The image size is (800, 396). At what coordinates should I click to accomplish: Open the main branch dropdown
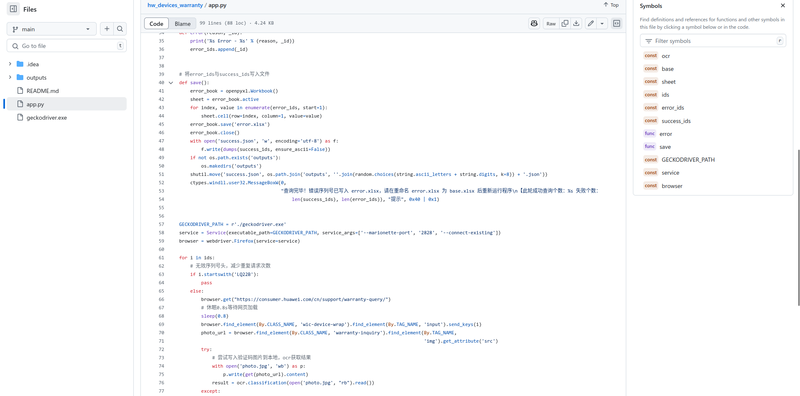click(x=52, y=29)
